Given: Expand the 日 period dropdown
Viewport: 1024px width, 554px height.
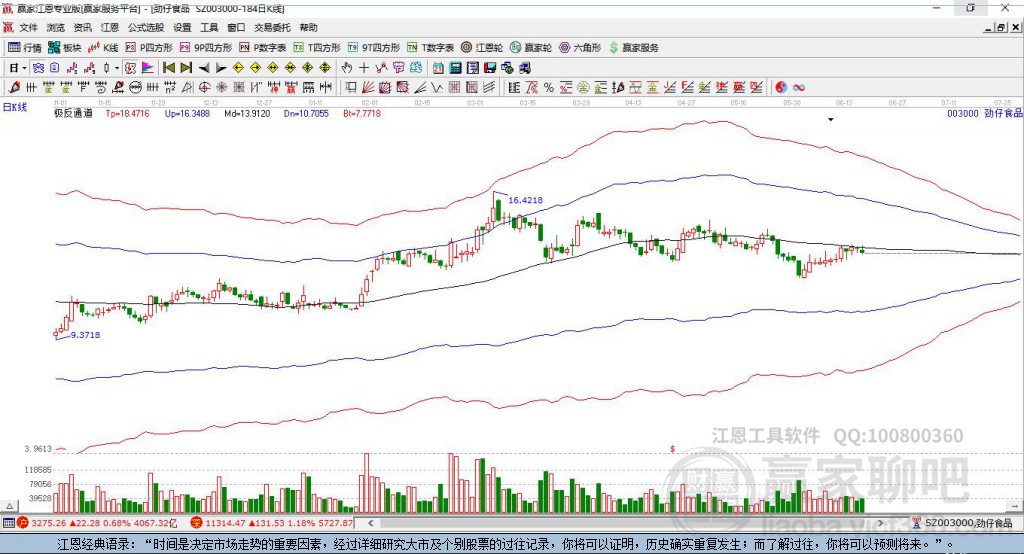Looking at the screenshot, I should coord(24,68).
